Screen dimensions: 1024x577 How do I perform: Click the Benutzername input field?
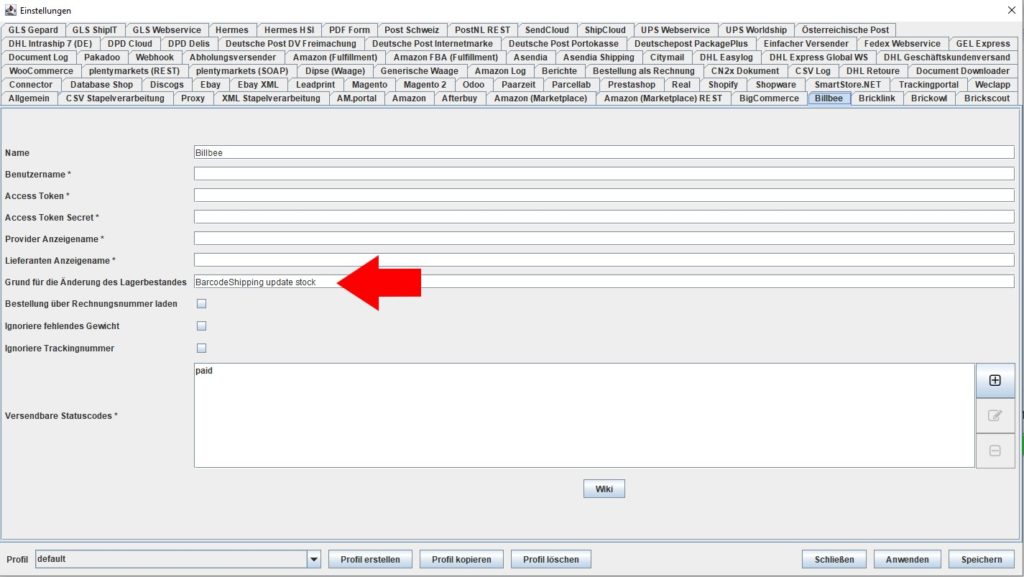tap(604, 174)
